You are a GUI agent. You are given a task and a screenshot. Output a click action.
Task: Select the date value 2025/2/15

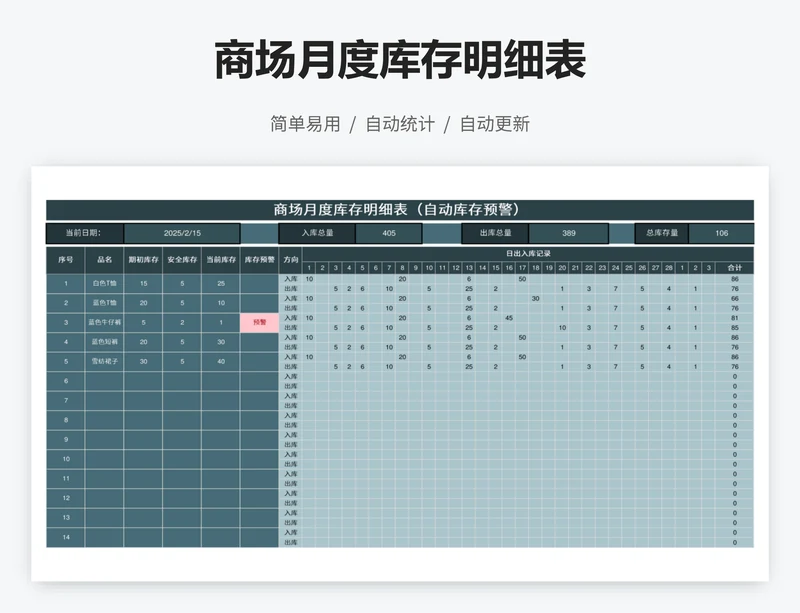[182, 233]
